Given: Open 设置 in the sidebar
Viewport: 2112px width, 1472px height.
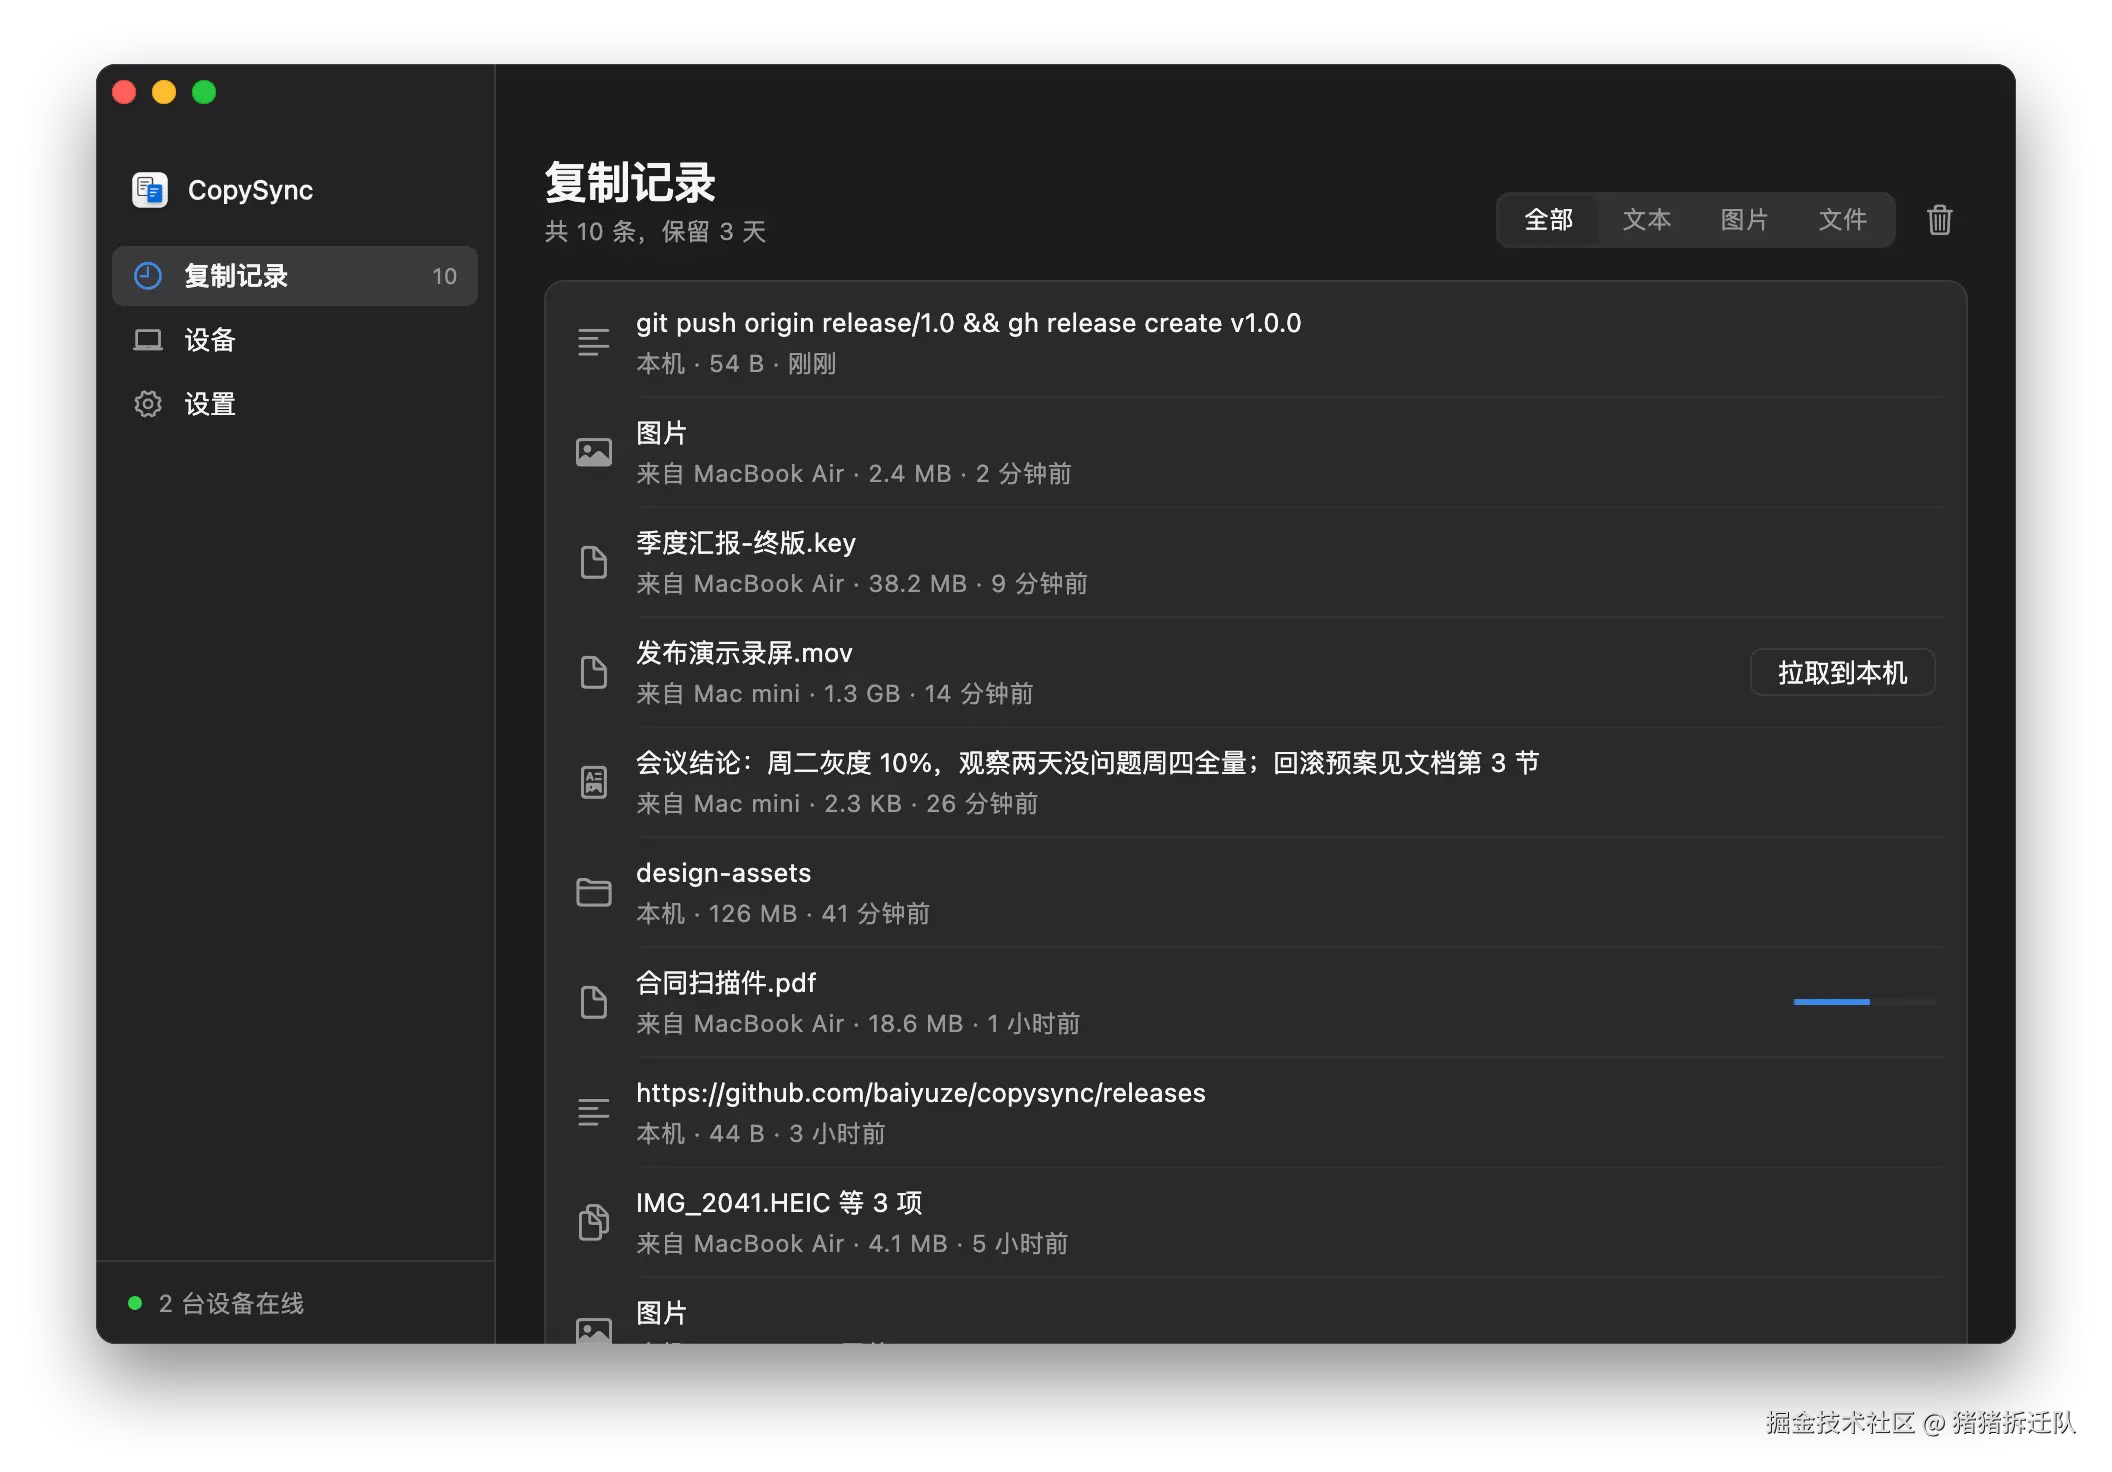Looking at the screenshot, I should [x=295, y=404].
